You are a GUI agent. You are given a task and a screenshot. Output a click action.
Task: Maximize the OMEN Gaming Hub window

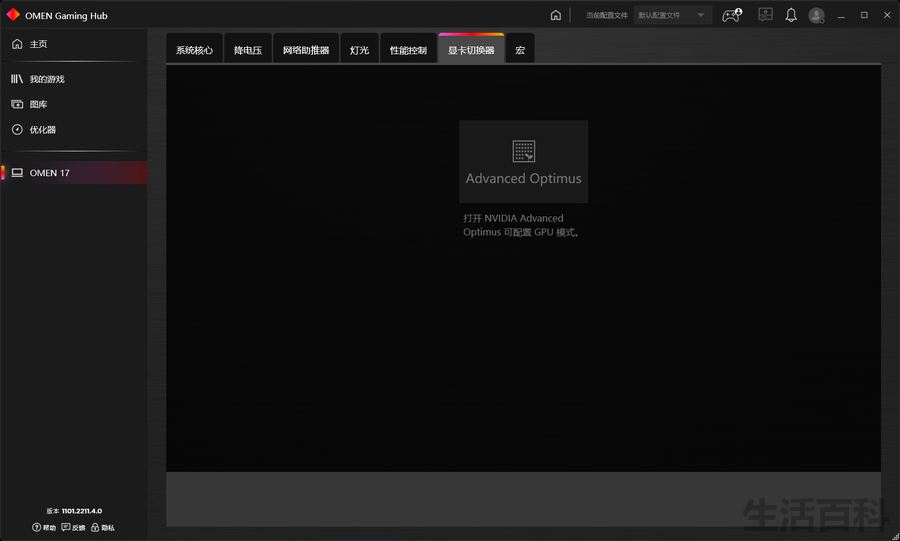click(864, 15)
